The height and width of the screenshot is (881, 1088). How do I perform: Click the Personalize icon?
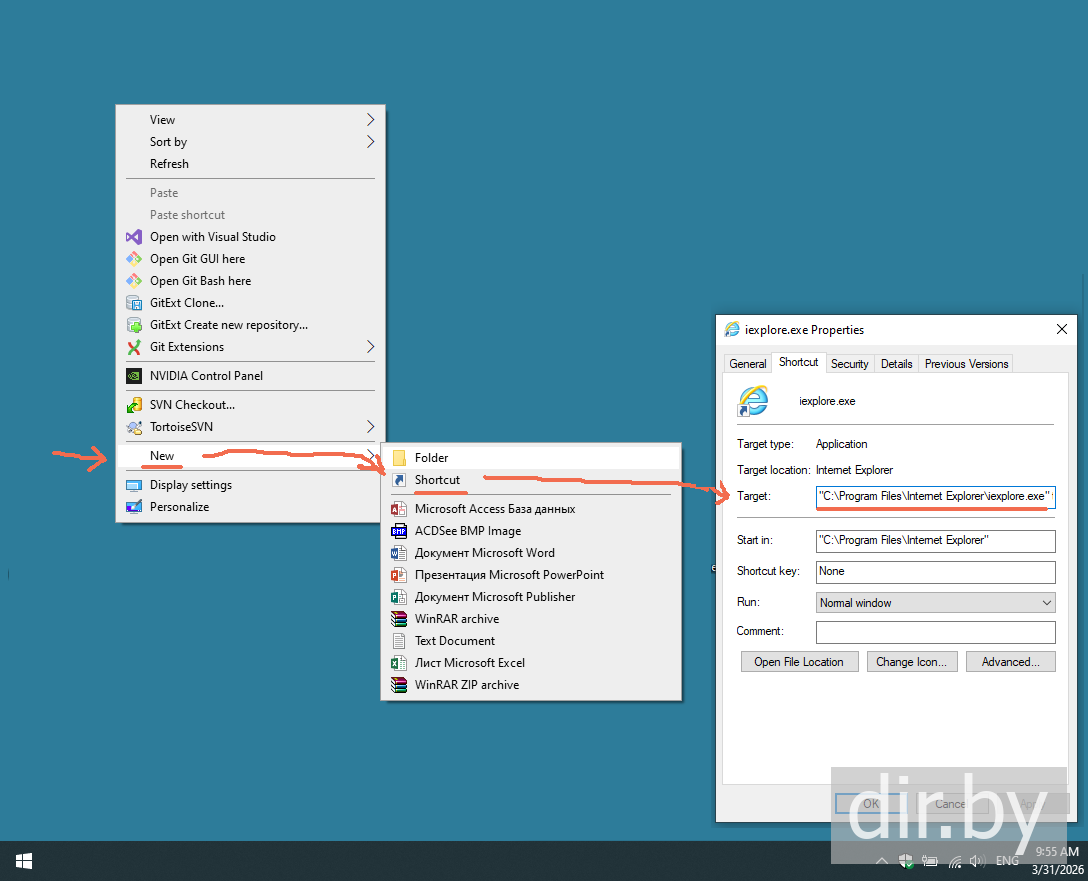[x=134, y=507]
